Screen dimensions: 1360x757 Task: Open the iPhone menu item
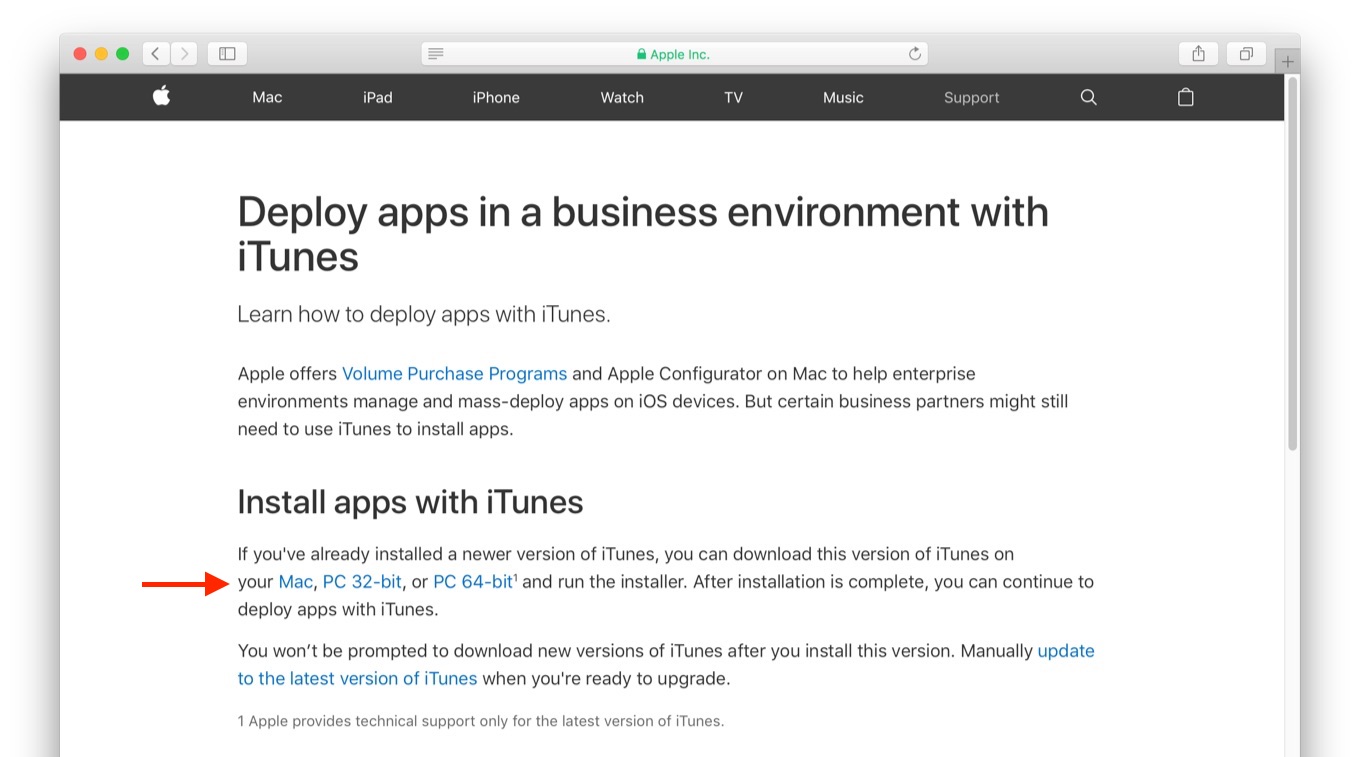pyautogui.click(x=496, y=97)
